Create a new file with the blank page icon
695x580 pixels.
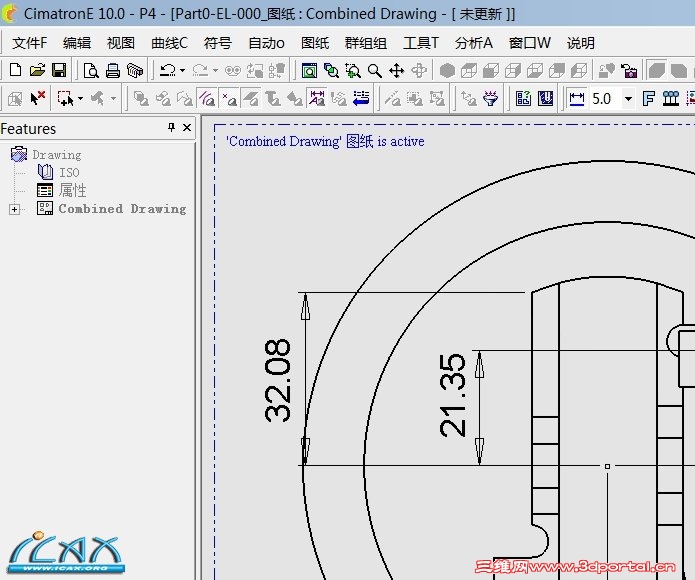click(x=16, y=70)
